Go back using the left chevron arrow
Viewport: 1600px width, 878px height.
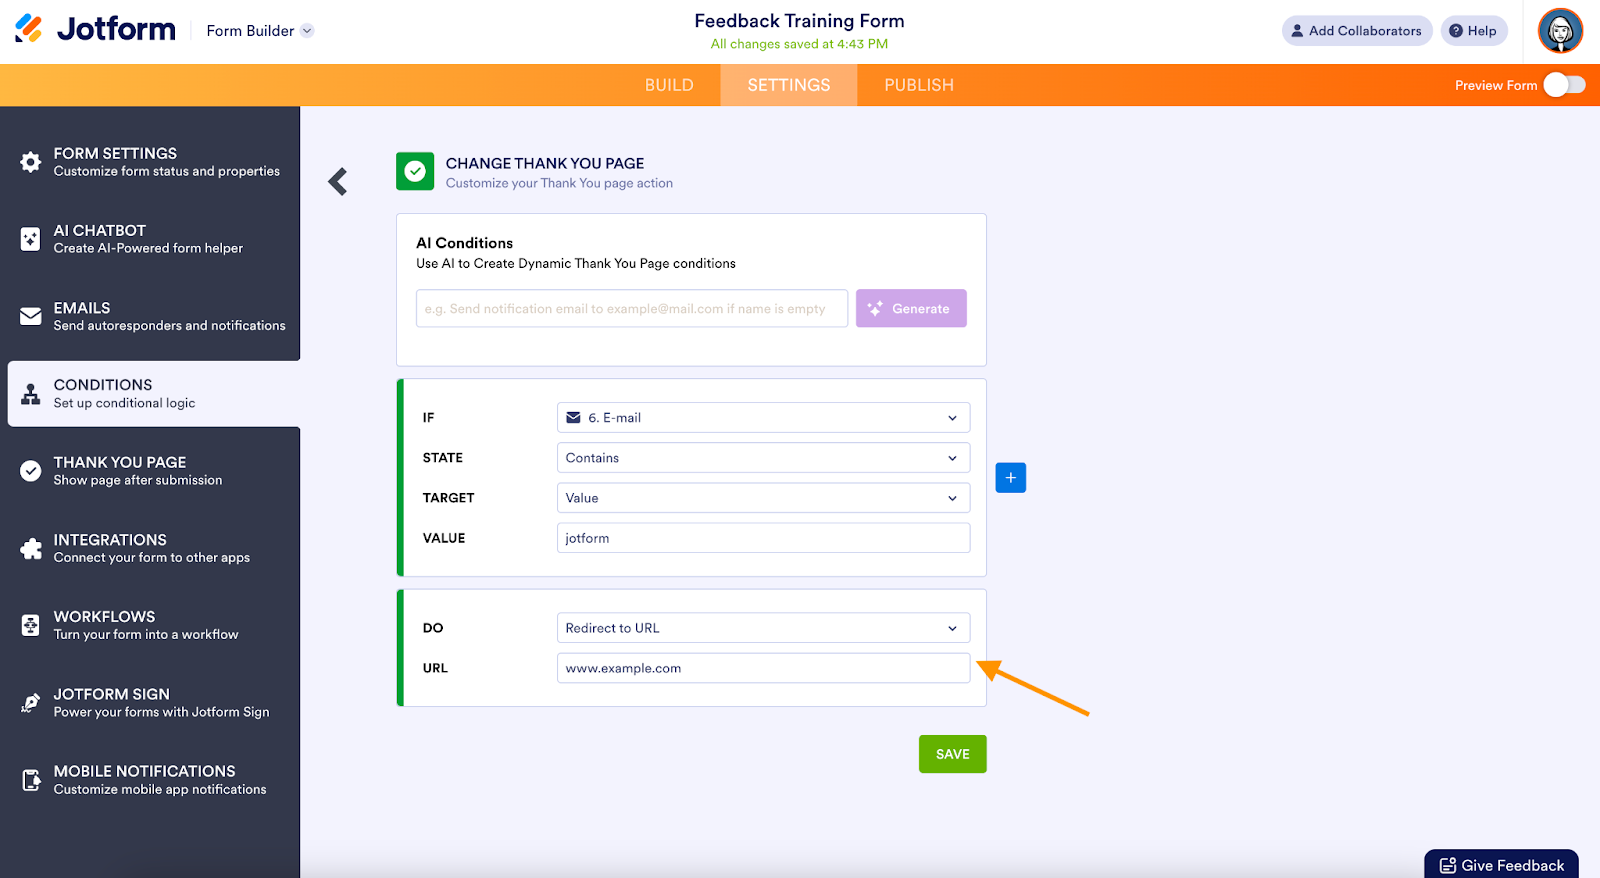(x=338, y=181)
